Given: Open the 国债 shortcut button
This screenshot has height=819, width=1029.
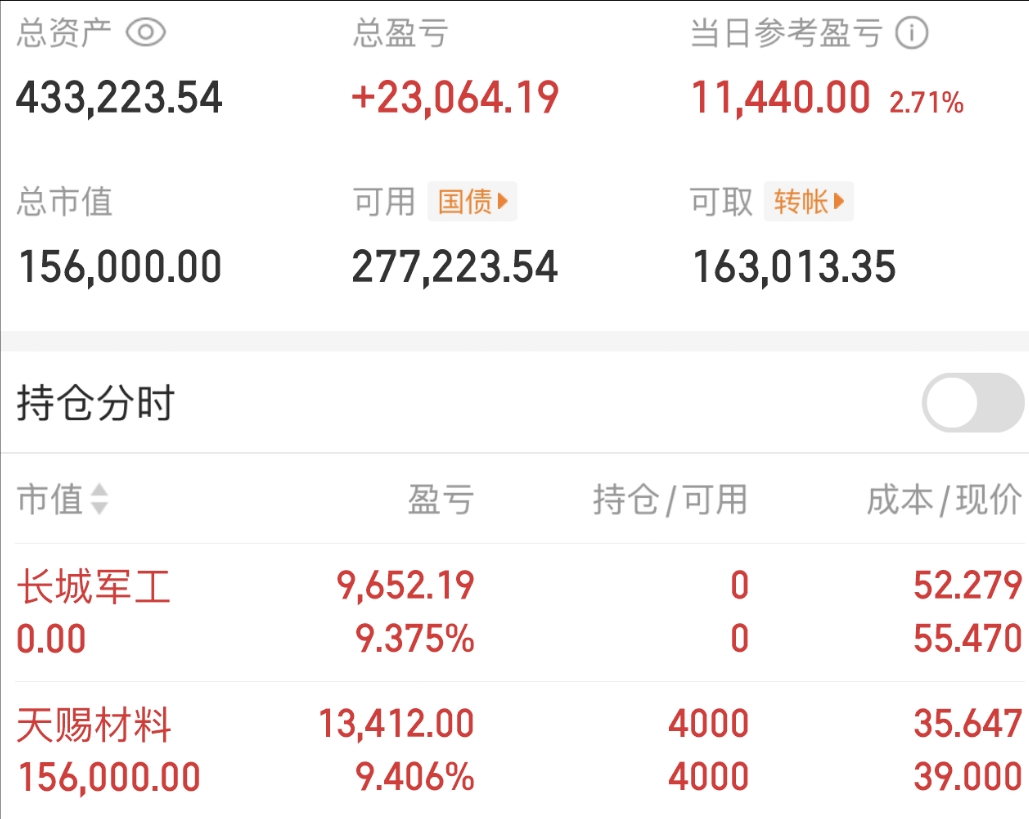Looking at the screenshot, I should pyautogui.click(x=472, y=201).
